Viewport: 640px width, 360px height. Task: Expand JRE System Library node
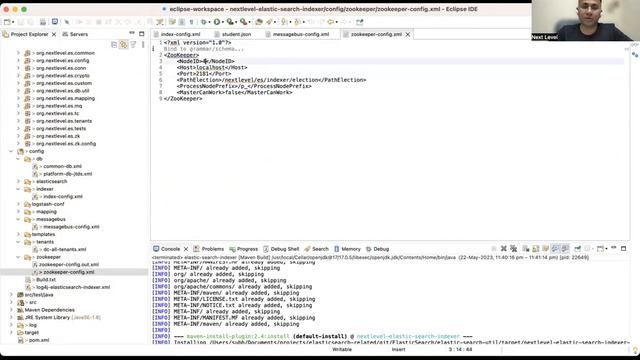click(x=11, y=317)
